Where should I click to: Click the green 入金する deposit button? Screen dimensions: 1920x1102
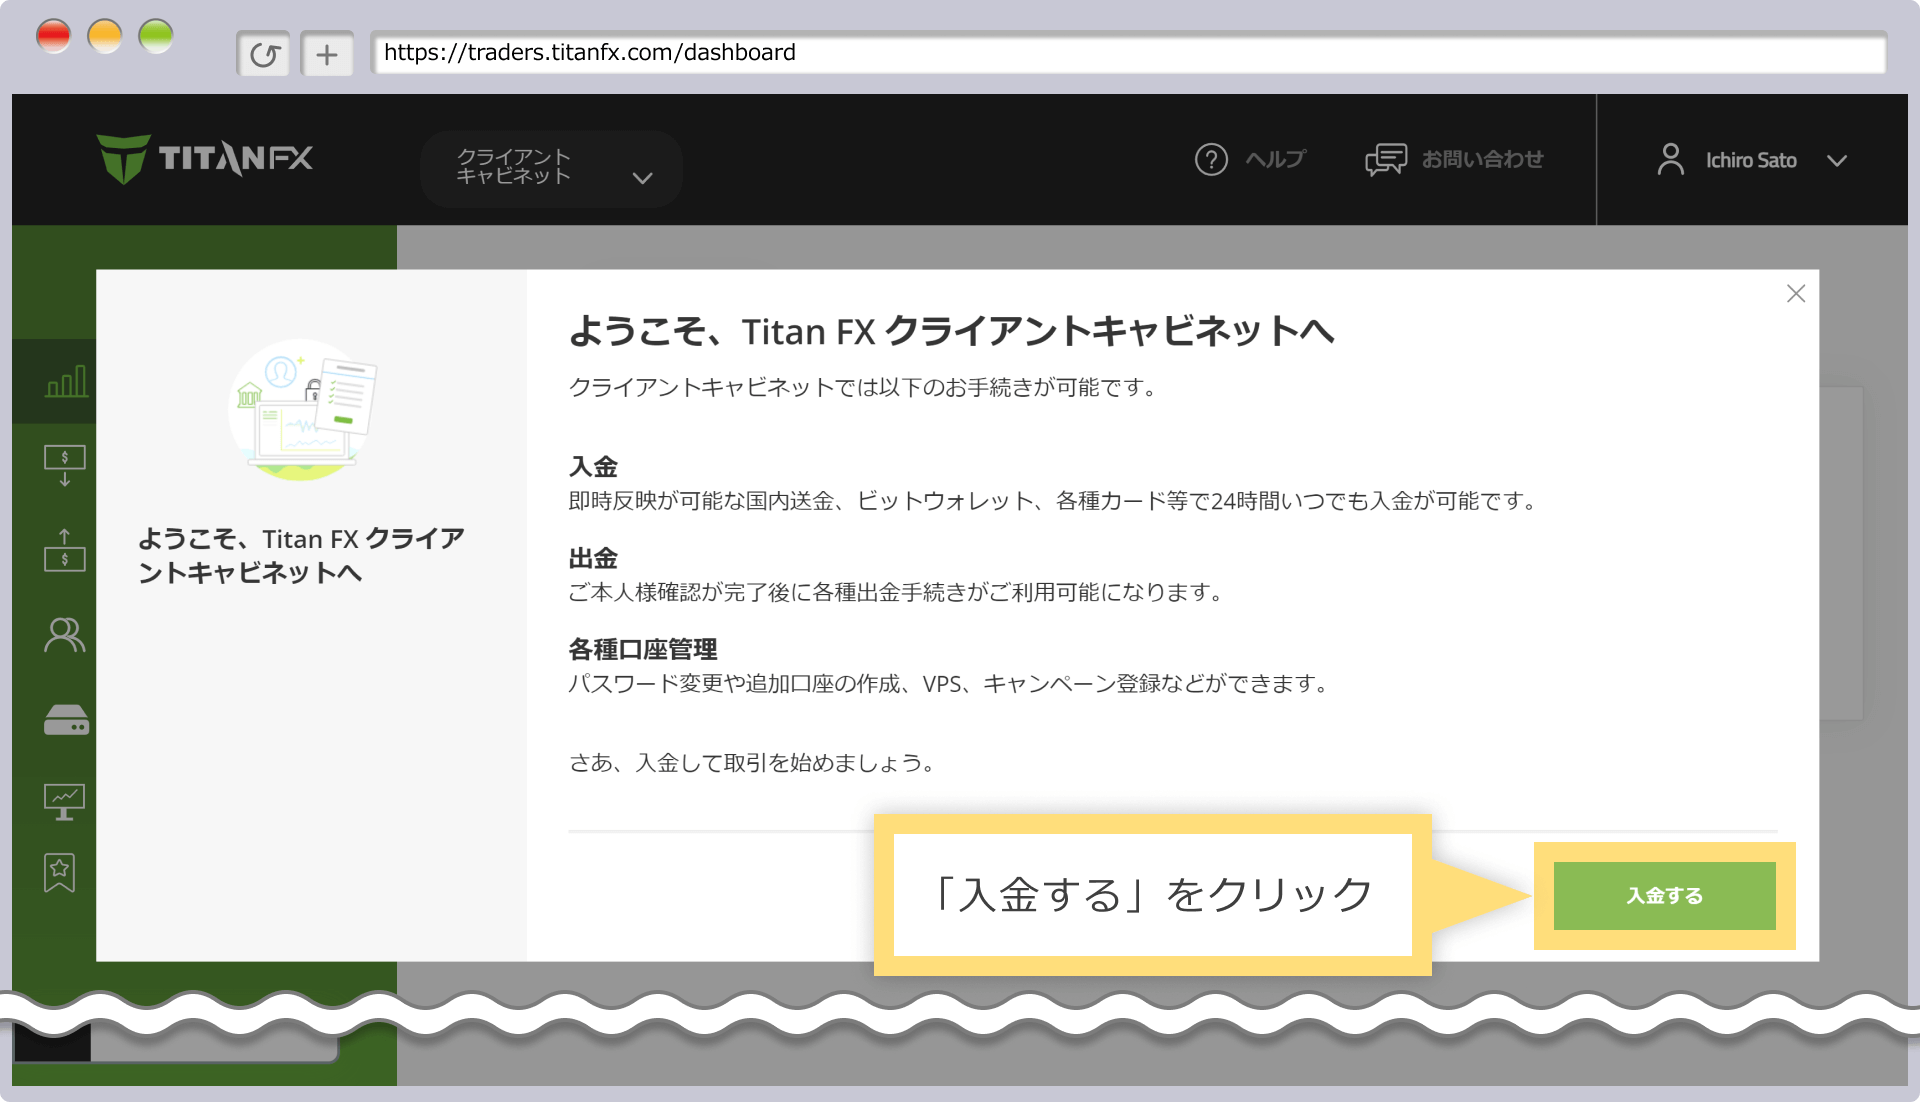(x=1664, y=895)
